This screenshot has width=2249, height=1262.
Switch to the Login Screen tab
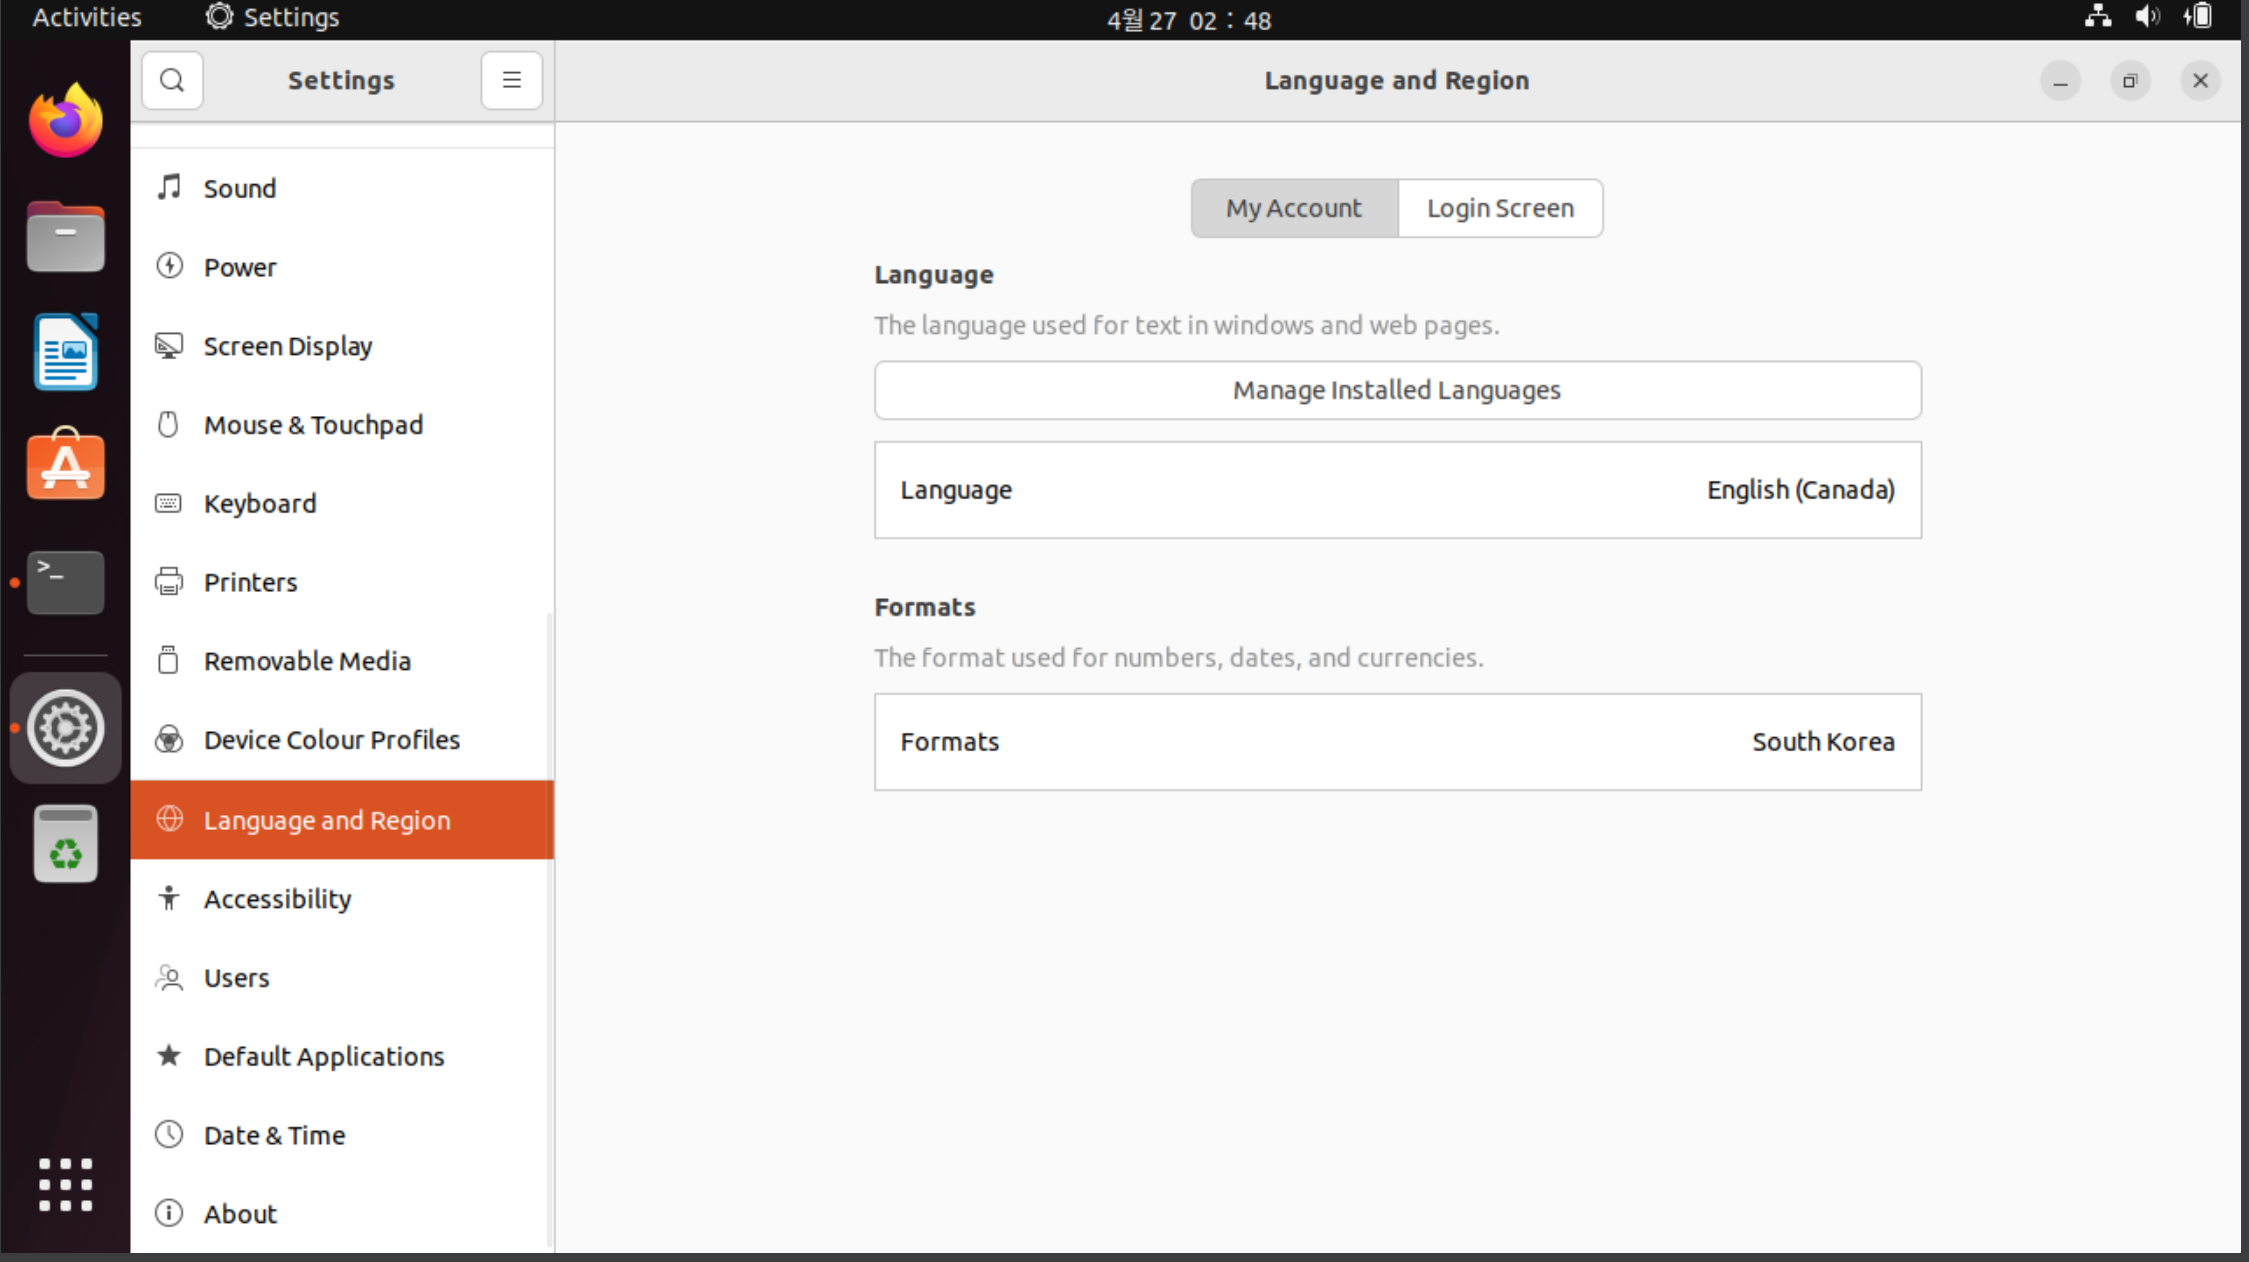click(x=1500, y=208)
